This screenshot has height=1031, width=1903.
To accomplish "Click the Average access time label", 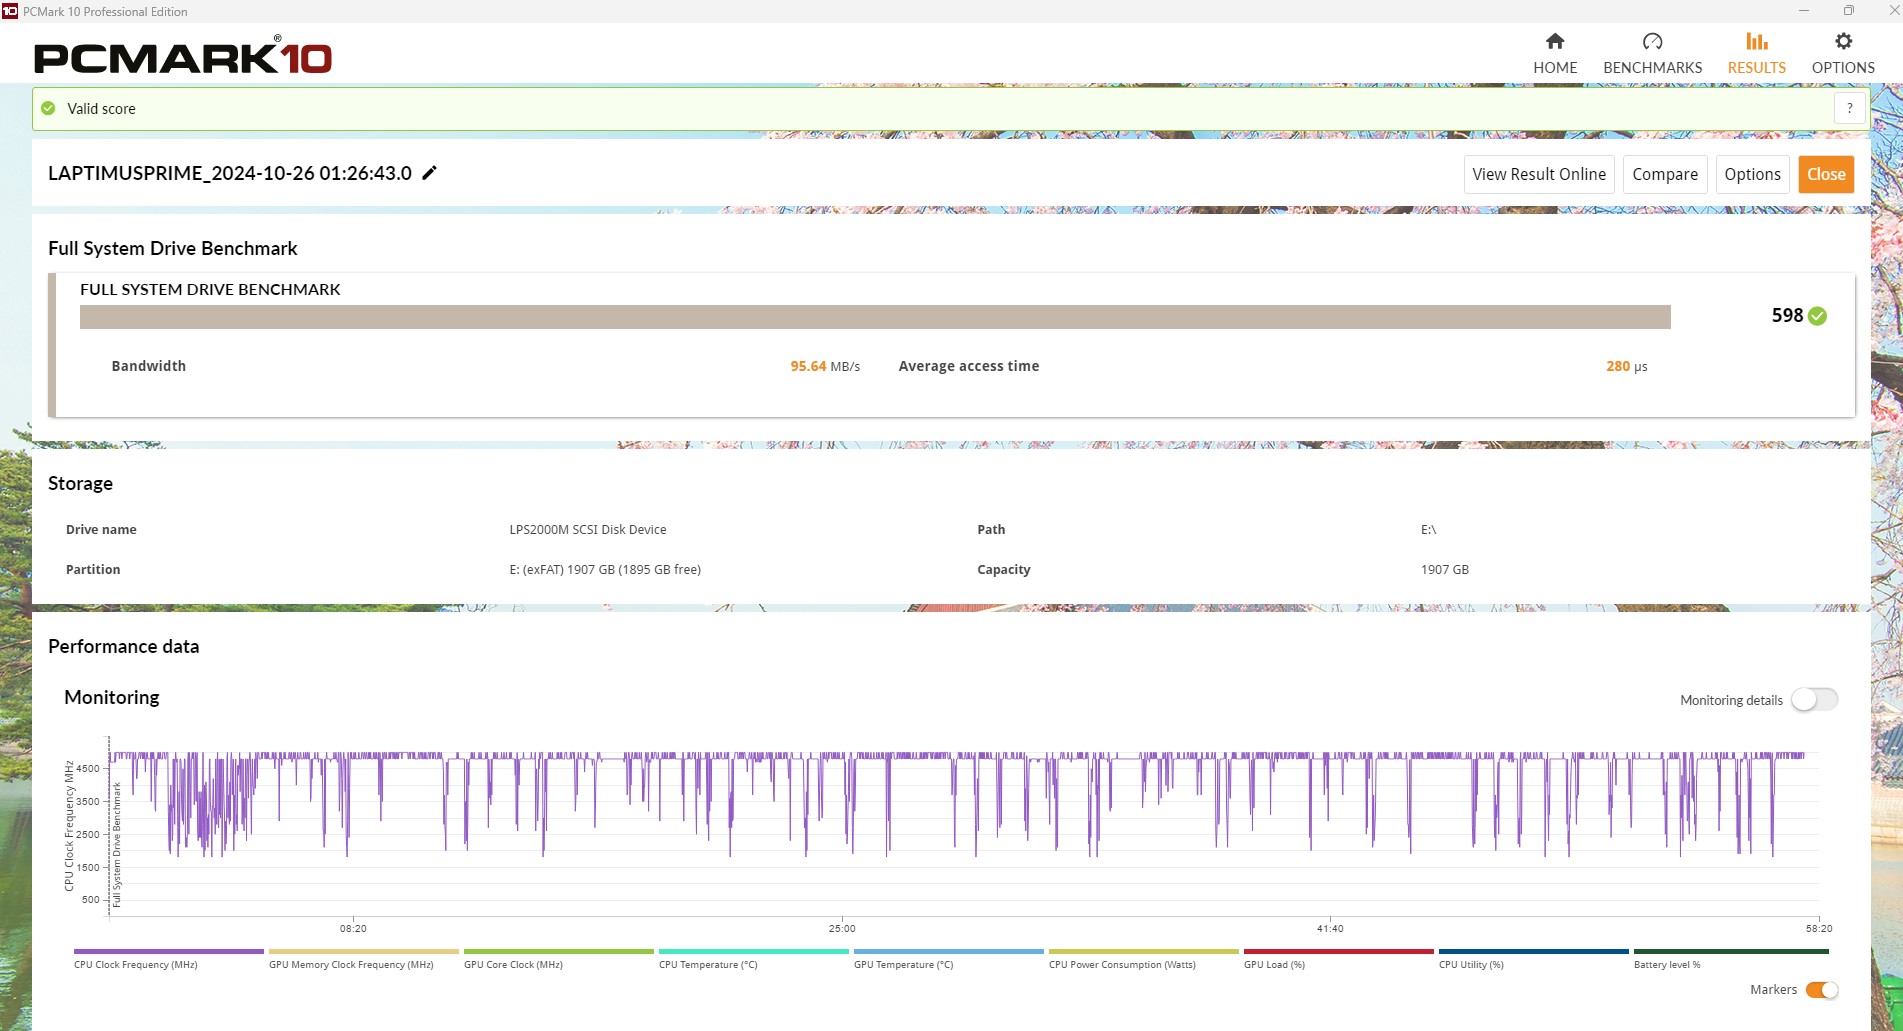I will [969, 366].
